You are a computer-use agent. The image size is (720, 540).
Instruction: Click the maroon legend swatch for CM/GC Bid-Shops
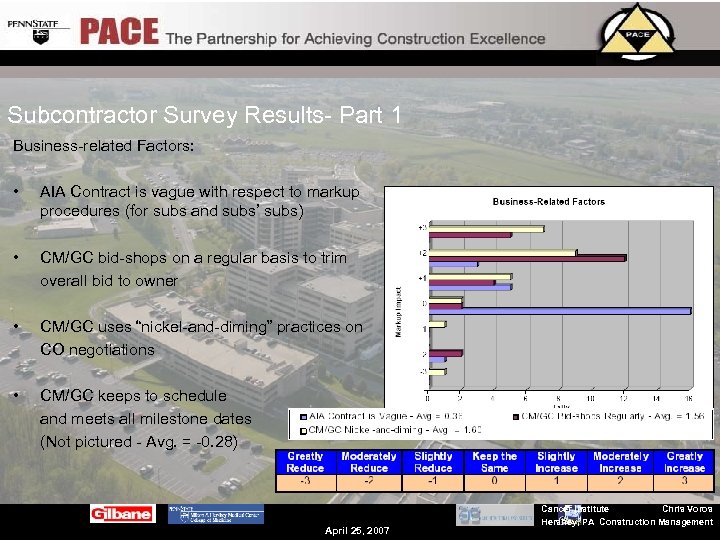516,417
